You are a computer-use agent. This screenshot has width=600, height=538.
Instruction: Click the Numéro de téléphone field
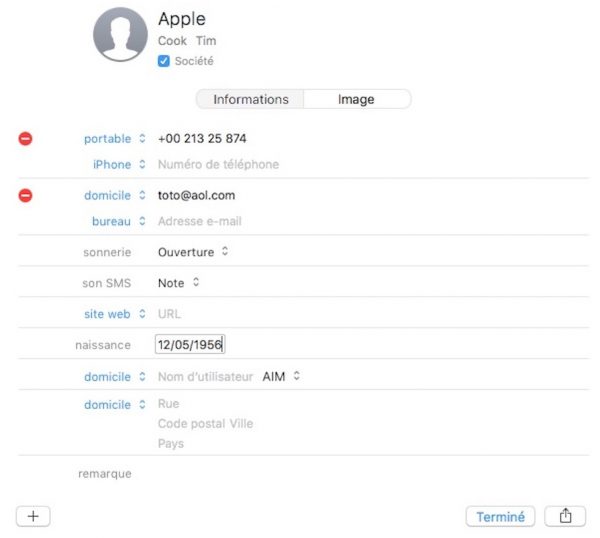pyautogui.click(x=218, y=165)
